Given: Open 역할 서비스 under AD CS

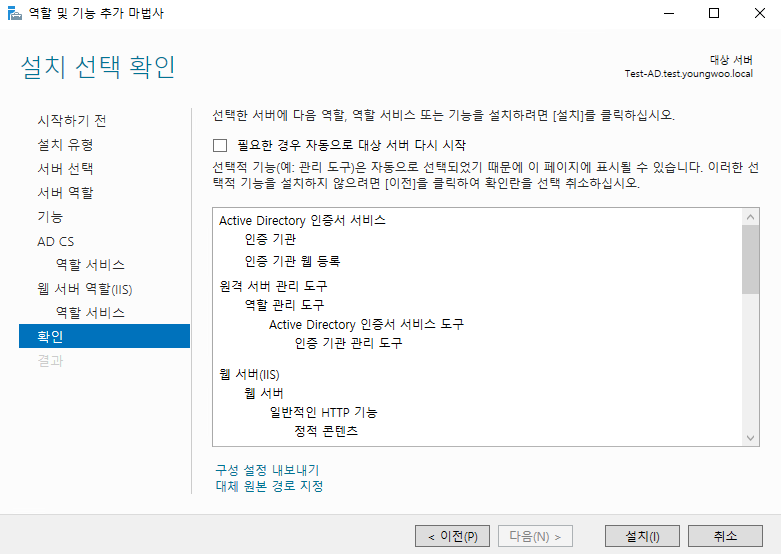Looking at the screenshot, I should (x=90, y=265).
